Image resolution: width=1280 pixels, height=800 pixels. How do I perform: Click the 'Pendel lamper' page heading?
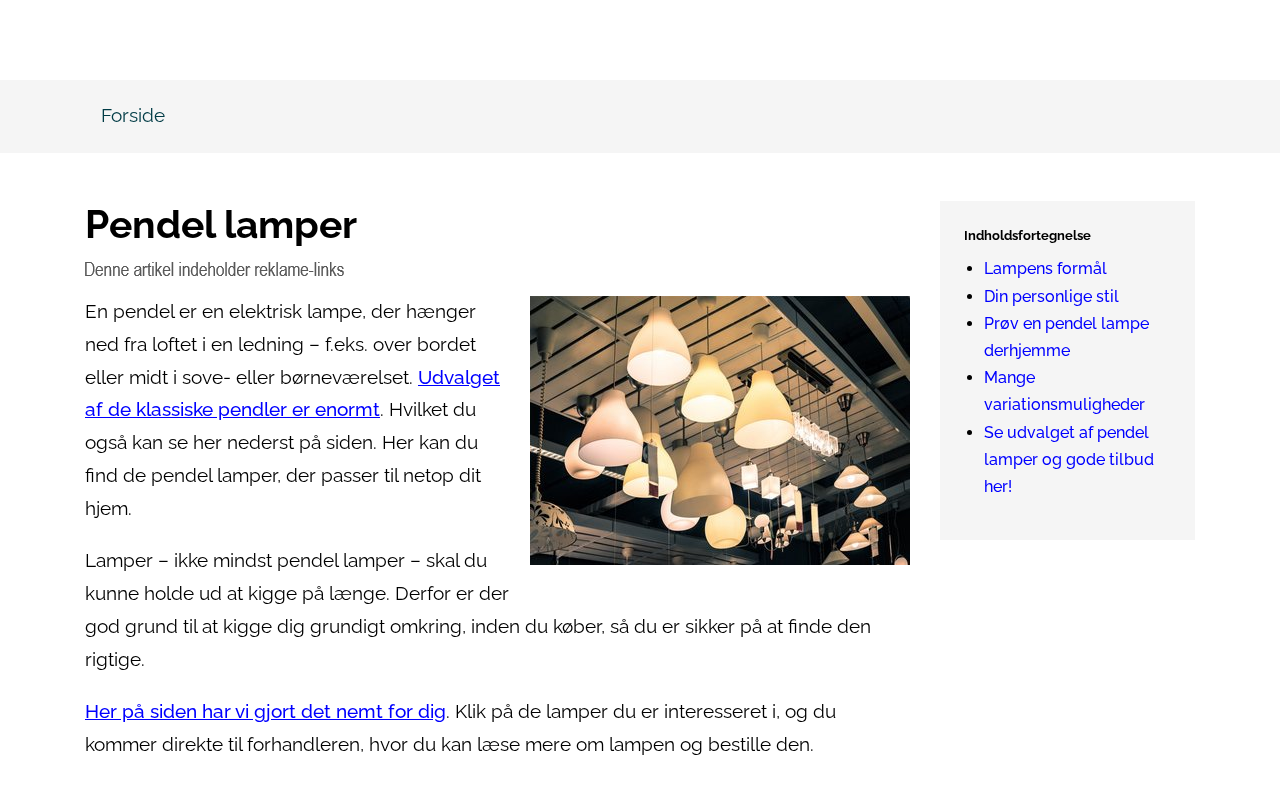[x=221, y=224]
